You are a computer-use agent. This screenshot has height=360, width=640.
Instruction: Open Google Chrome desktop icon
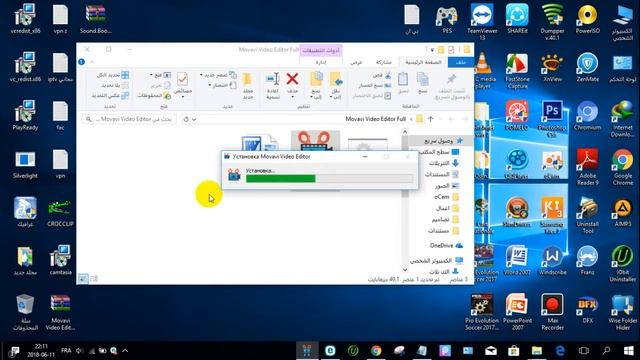click(x=622, y=167)
